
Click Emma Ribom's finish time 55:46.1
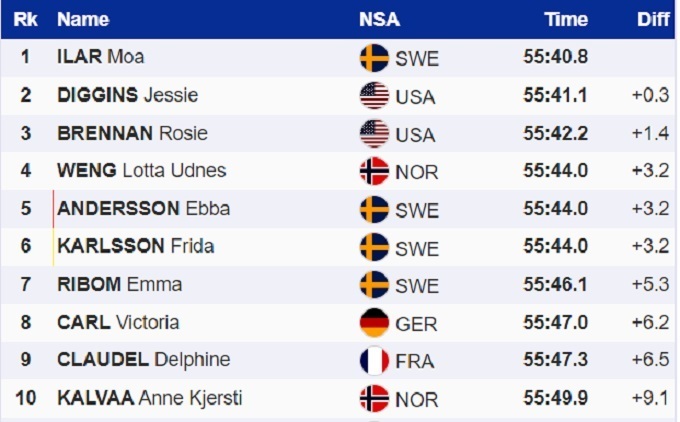click(555, 285)
